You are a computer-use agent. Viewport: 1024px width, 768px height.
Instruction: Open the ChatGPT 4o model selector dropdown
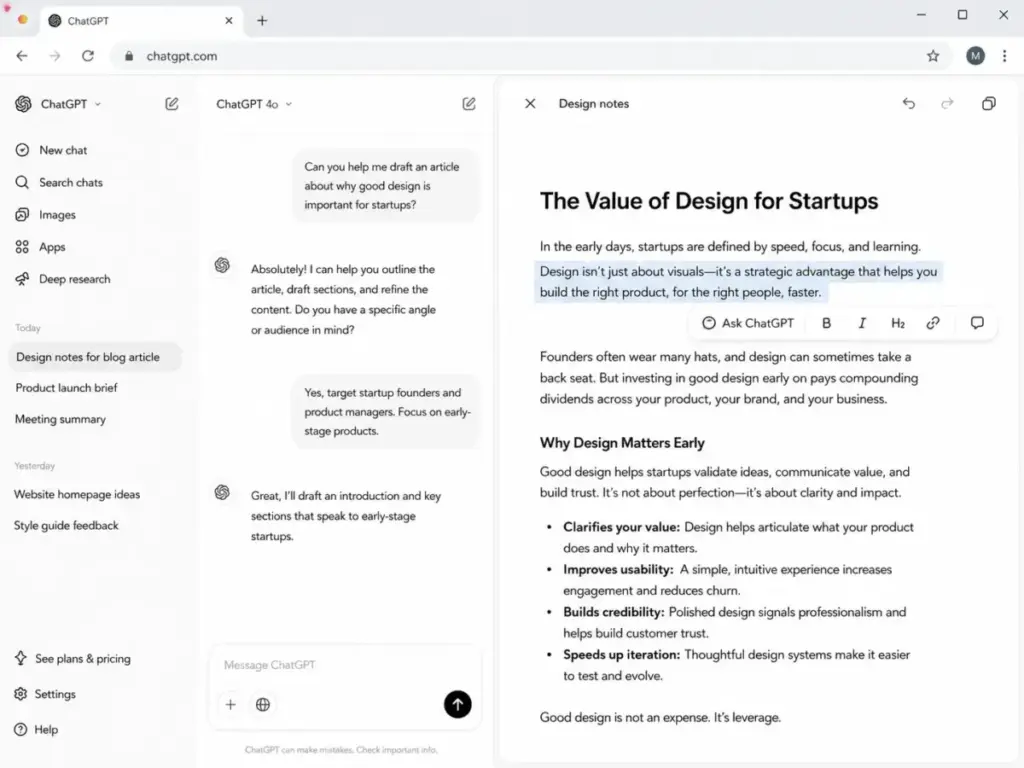pyautogui.click(x=254, y=104)
